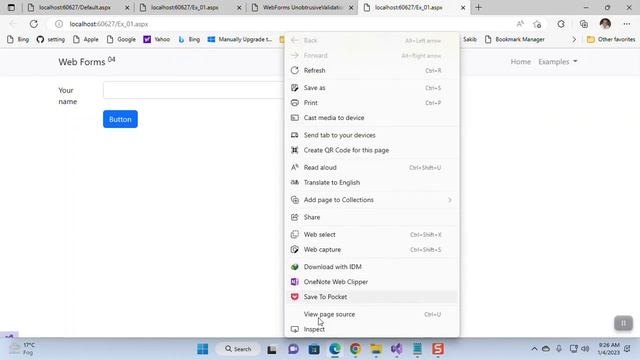Screen dimensions: 640x360
Task: Expand Add page to Collections submenu
Action: 372,200
